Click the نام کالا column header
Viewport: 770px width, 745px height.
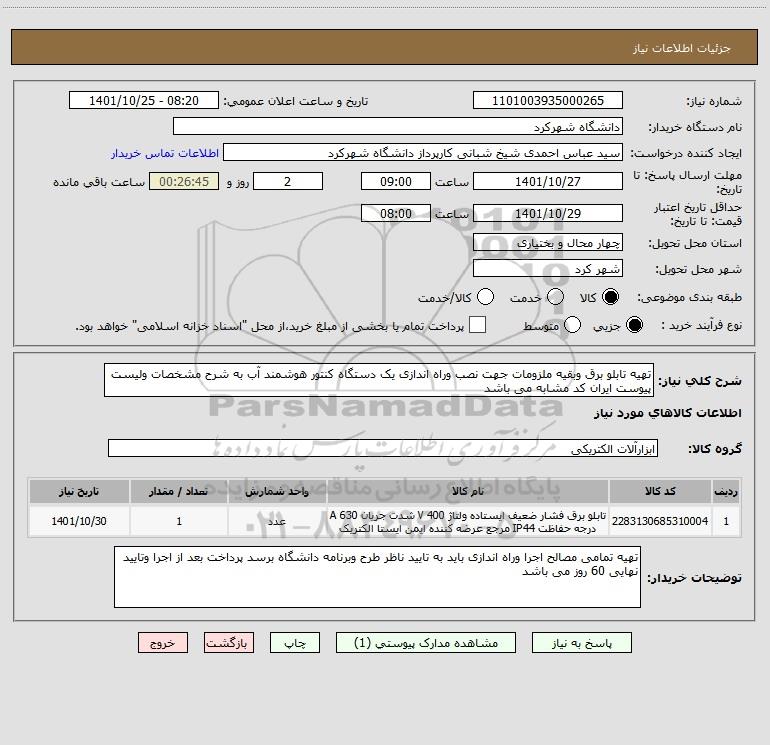point(468,492)
